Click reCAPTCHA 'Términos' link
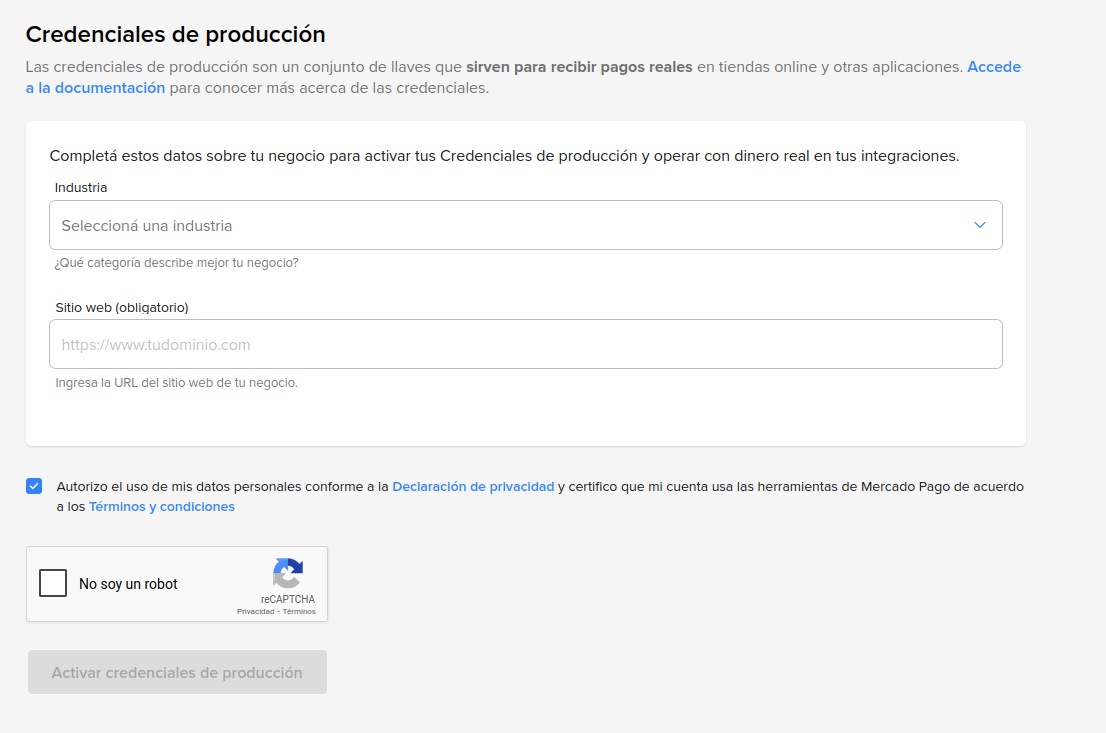The image size is (1106, 733). coord(299,611)
